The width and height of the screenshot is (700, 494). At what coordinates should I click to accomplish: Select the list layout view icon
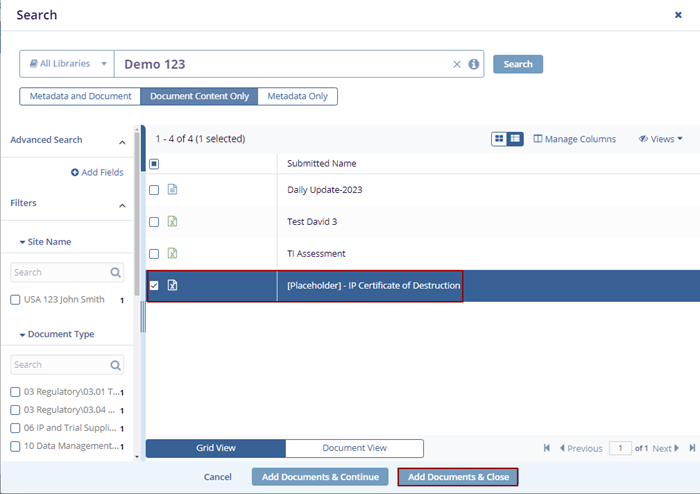[x=515, y=139]
